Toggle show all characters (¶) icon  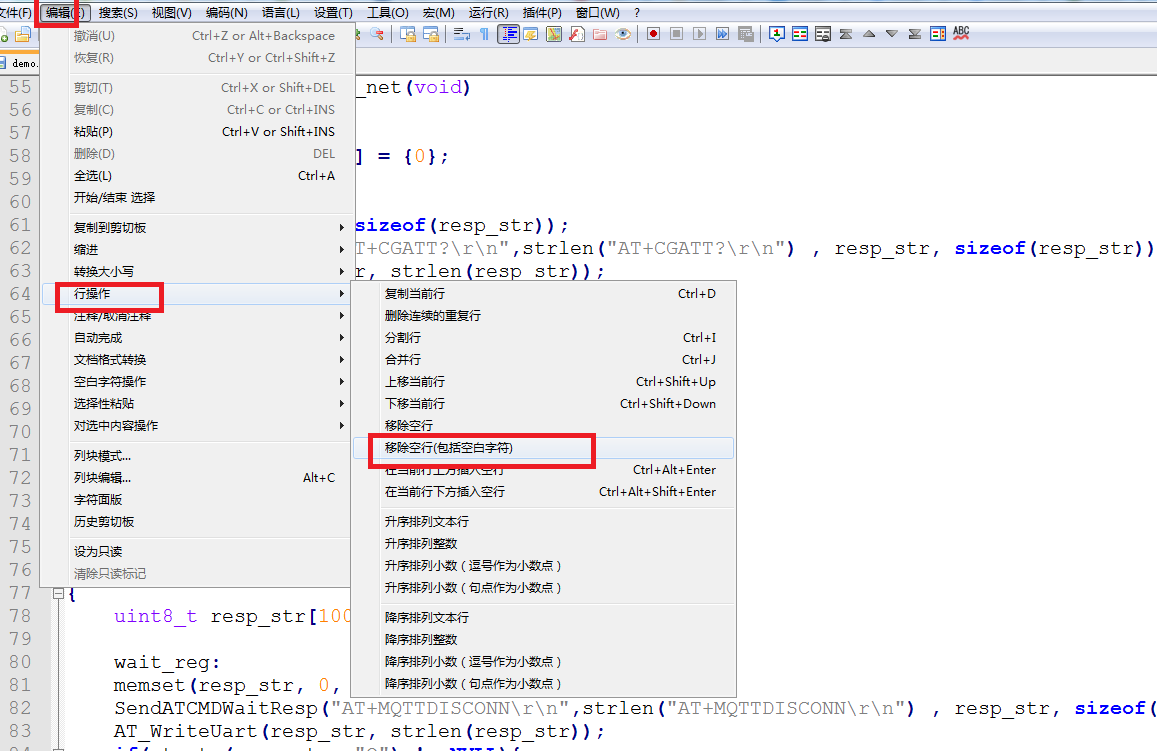[x=485, y=34]
